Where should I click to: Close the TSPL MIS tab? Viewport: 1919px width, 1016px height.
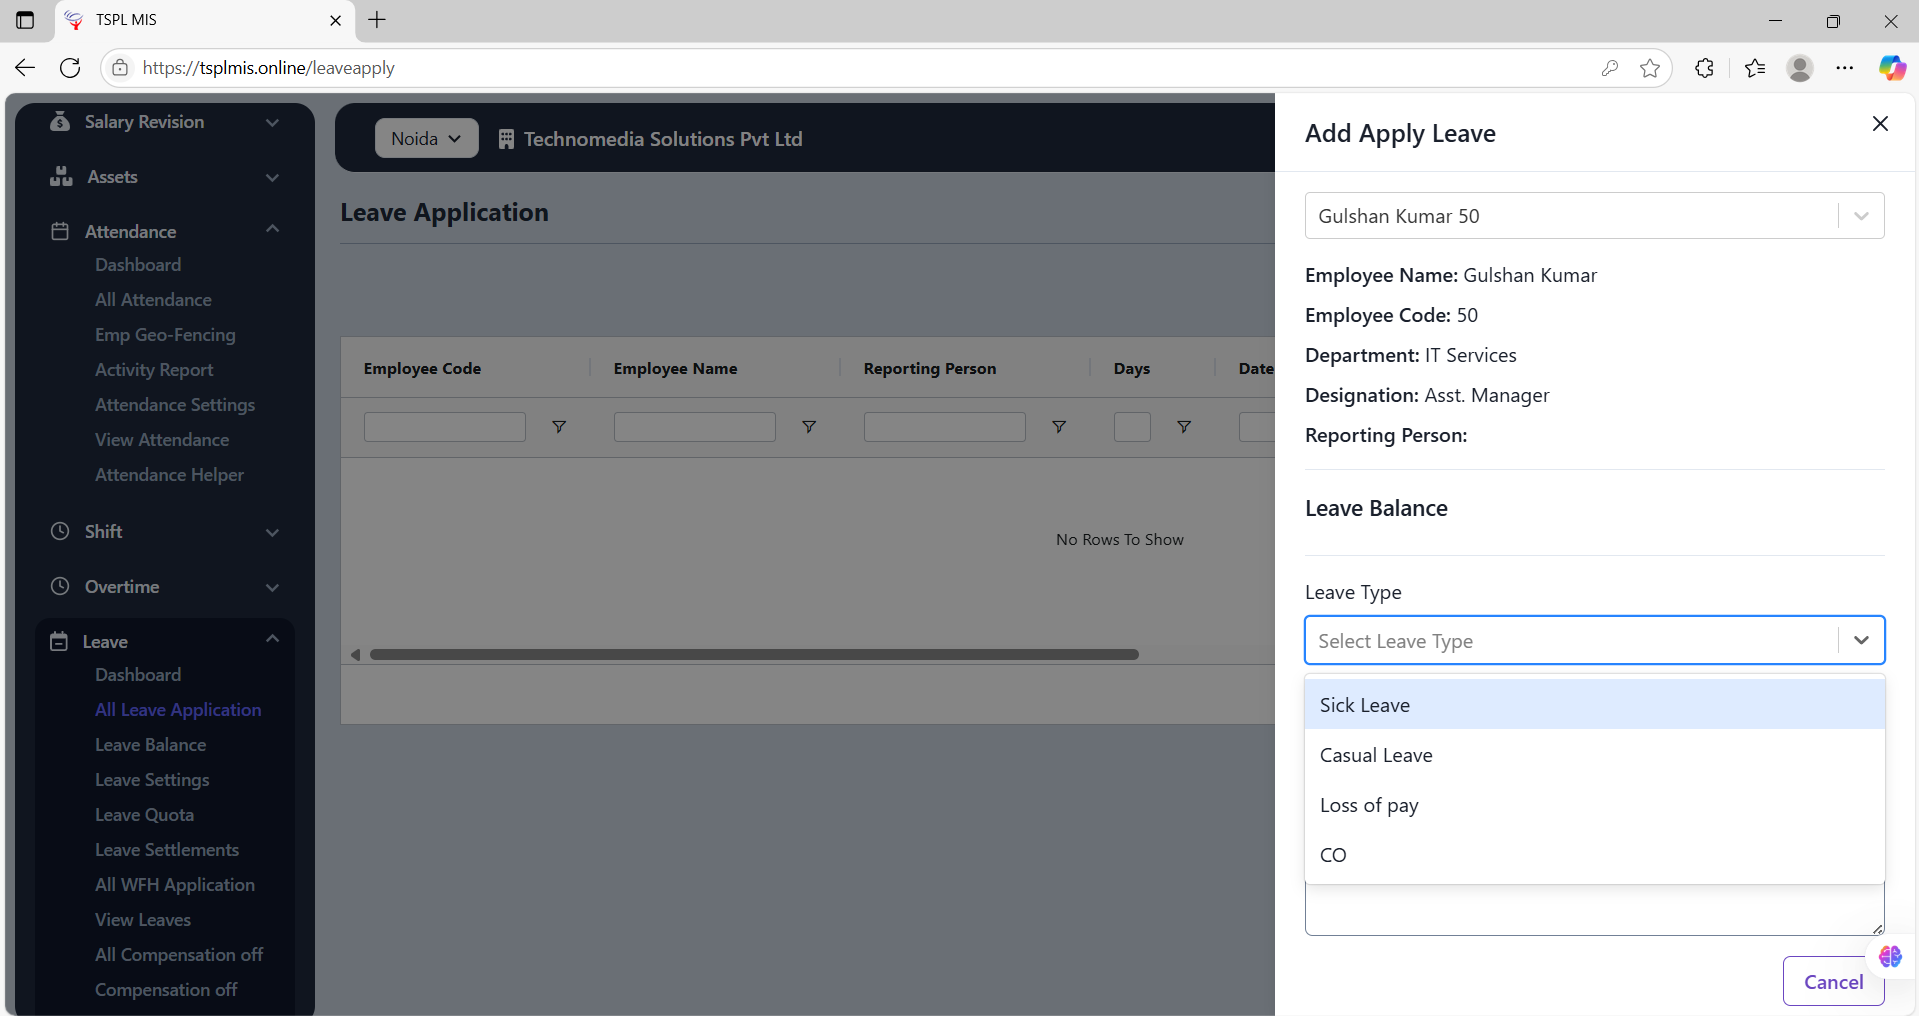coord(336,20)
